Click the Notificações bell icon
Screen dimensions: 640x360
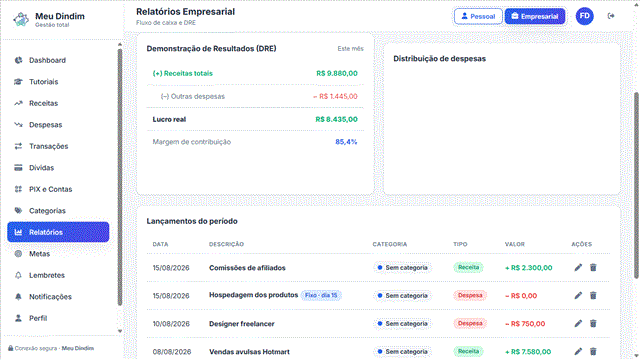(18, 297)
